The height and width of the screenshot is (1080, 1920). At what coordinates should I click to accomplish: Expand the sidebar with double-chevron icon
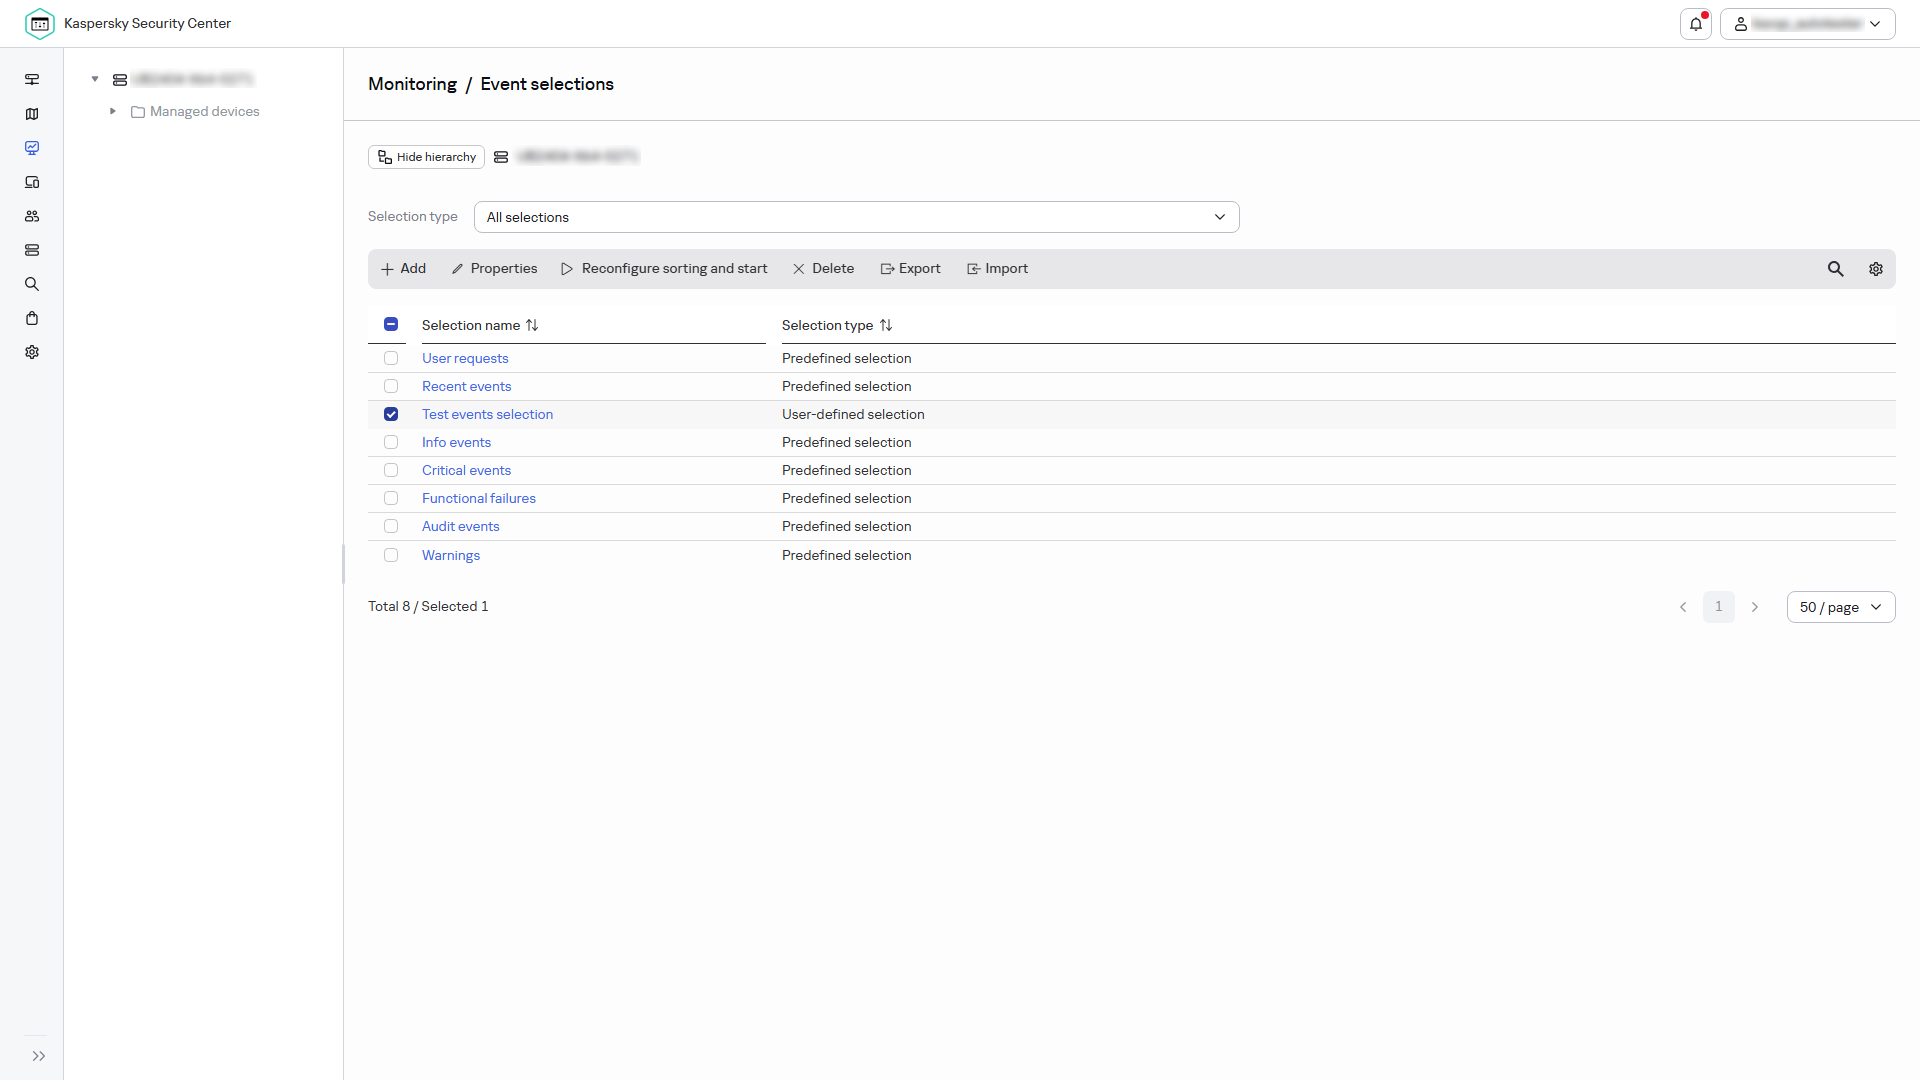[39, 1056]
